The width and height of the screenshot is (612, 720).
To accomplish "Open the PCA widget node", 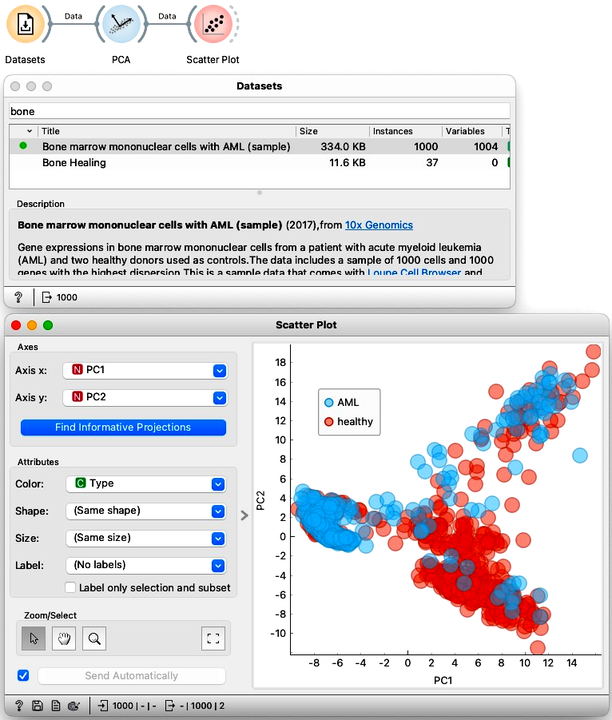I will 121,24.
